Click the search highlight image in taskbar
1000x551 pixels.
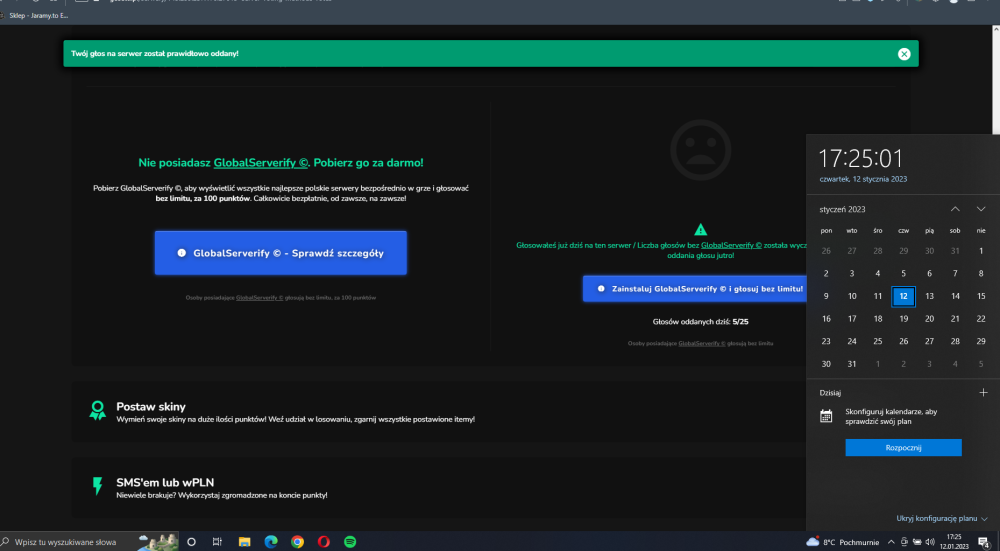(158, 542)
